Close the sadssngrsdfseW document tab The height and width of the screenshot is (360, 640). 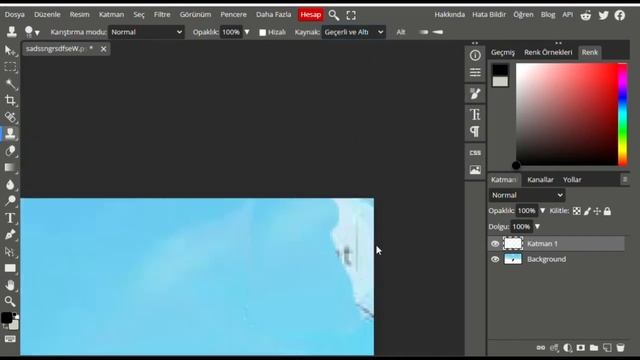[x=104, y=49]
